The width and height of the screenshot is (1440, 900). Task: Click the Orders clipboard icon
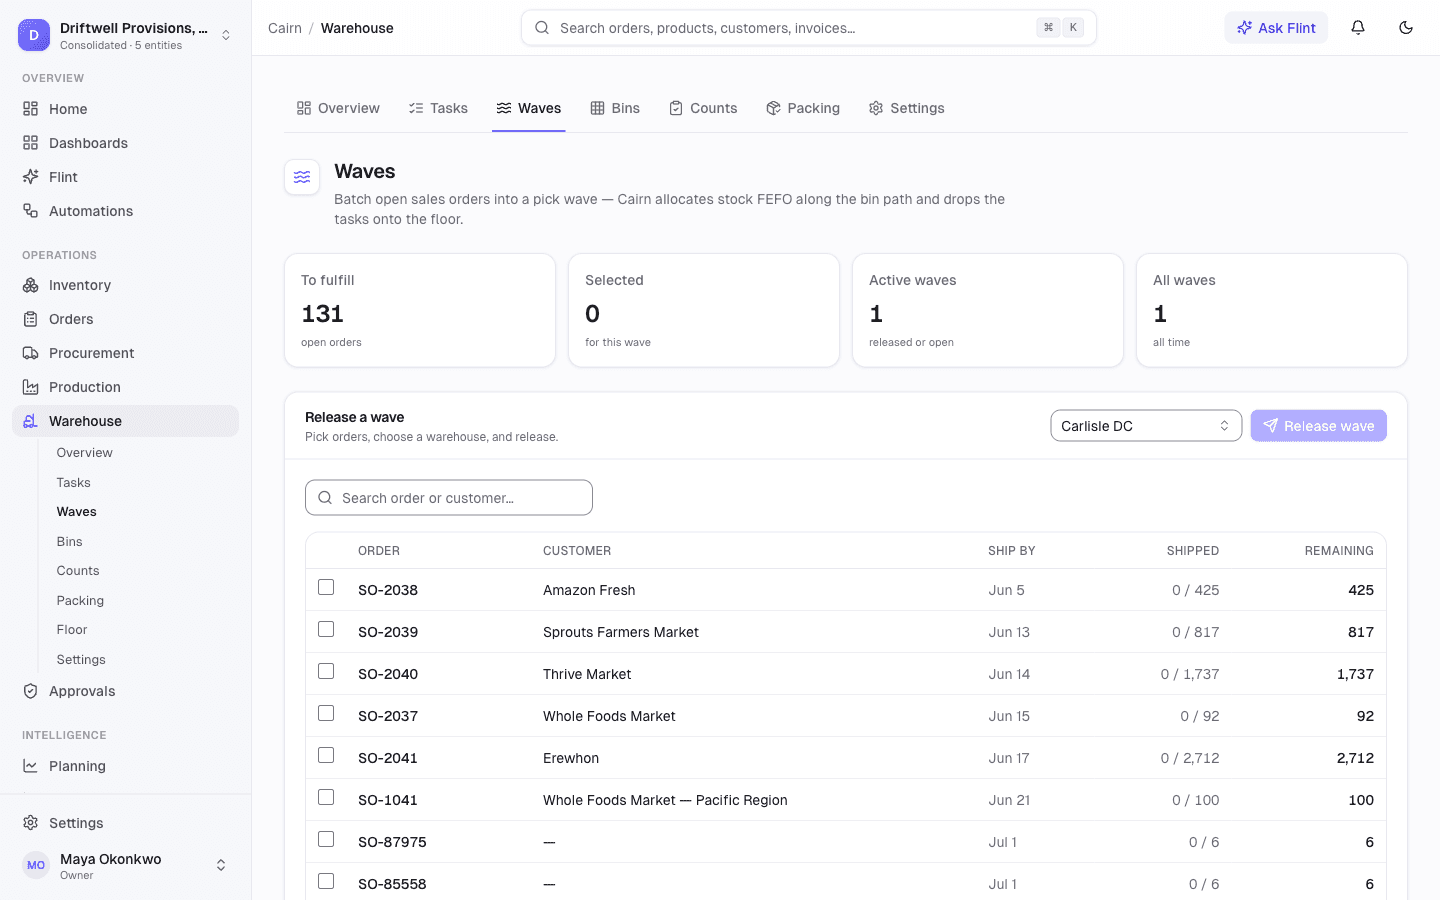tap(31, 319)
